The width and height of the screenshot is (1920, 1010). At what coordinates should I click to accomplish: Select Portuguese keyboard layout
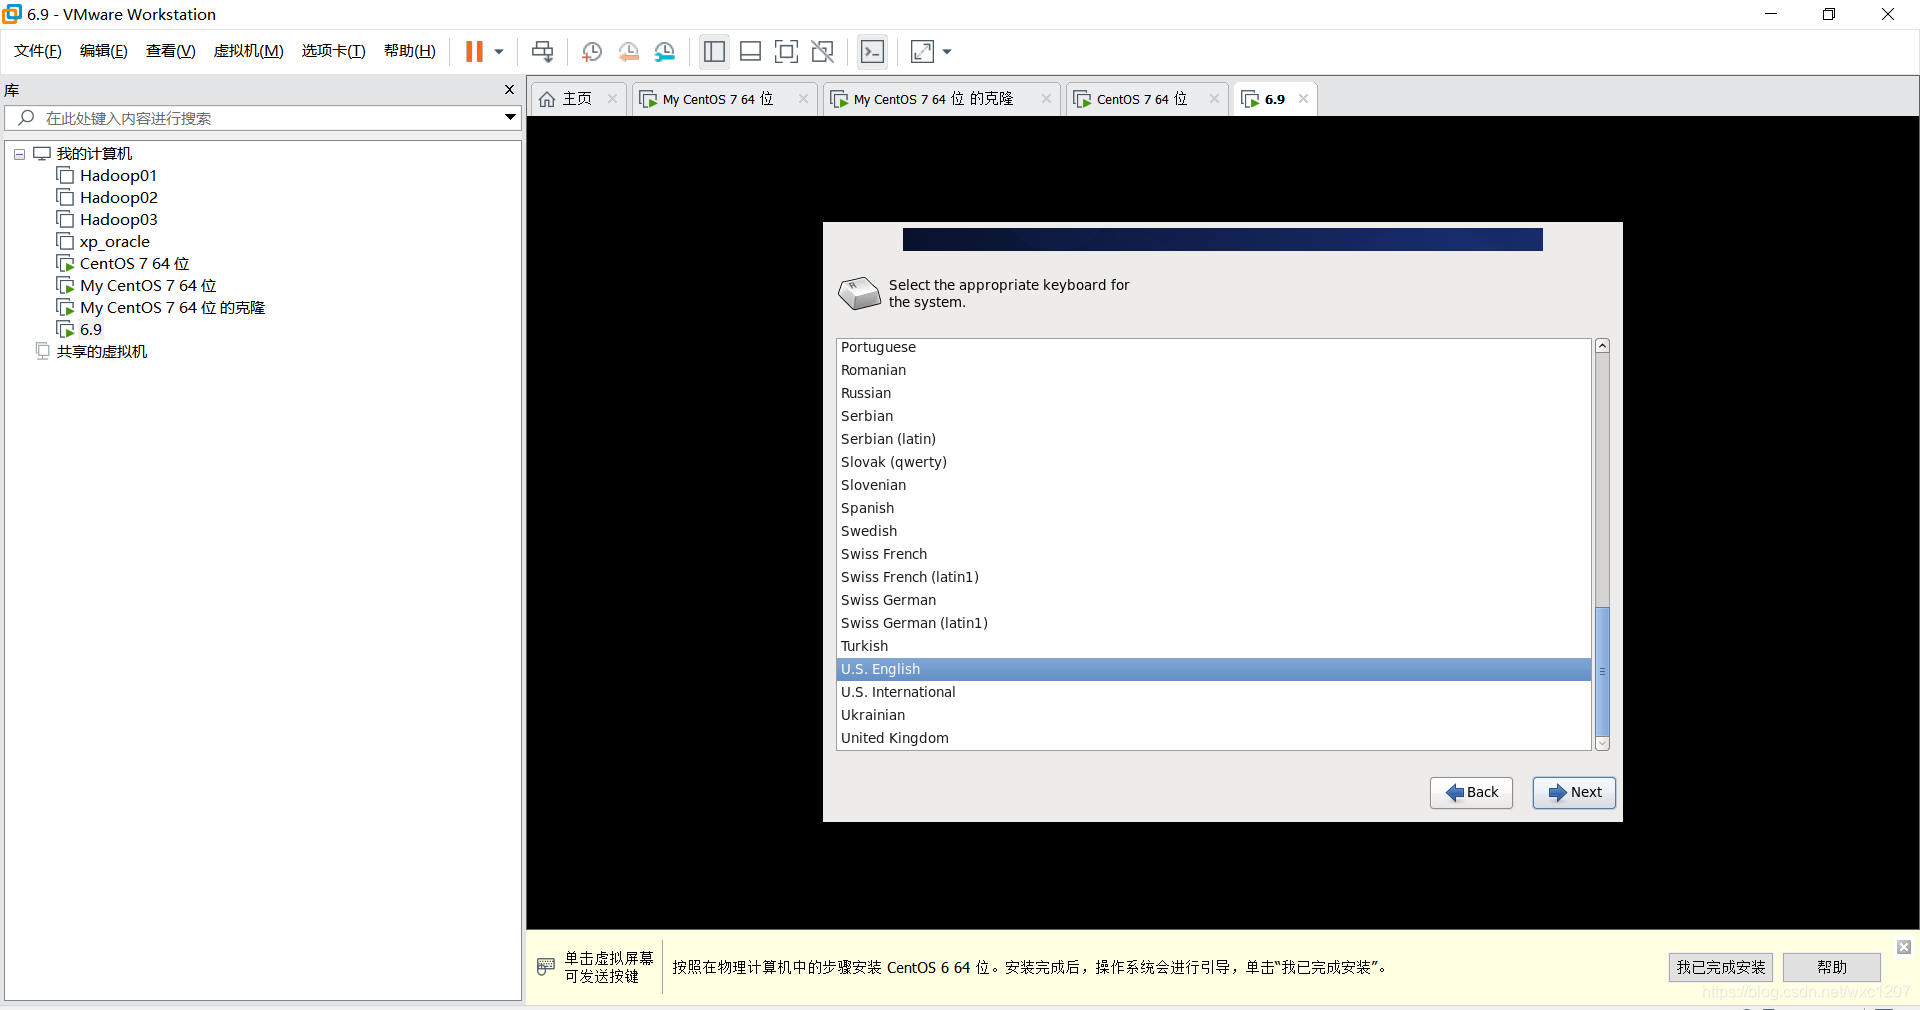point(1213,347)
